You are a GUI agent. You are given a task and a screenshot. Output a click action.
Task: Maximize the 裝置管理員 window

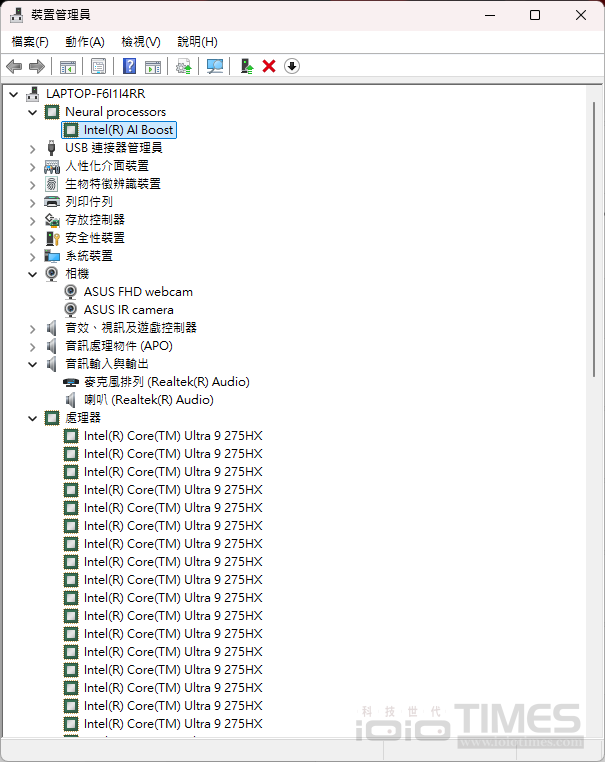535,15
